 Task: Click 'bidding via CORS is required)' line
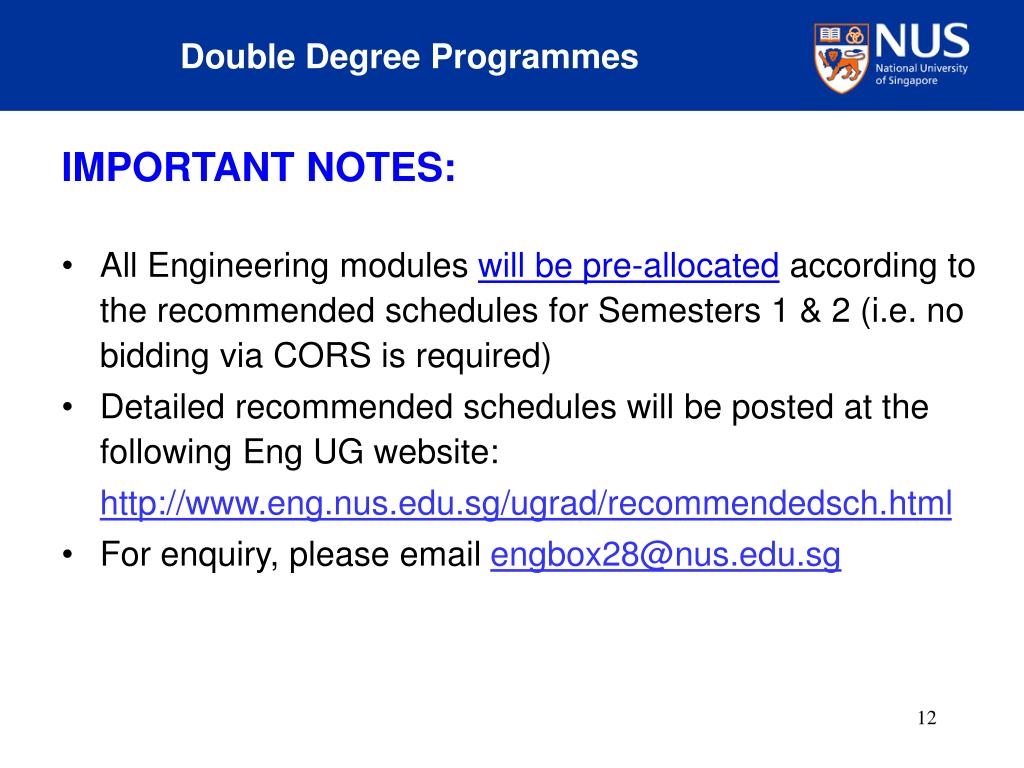click(325, 357)
